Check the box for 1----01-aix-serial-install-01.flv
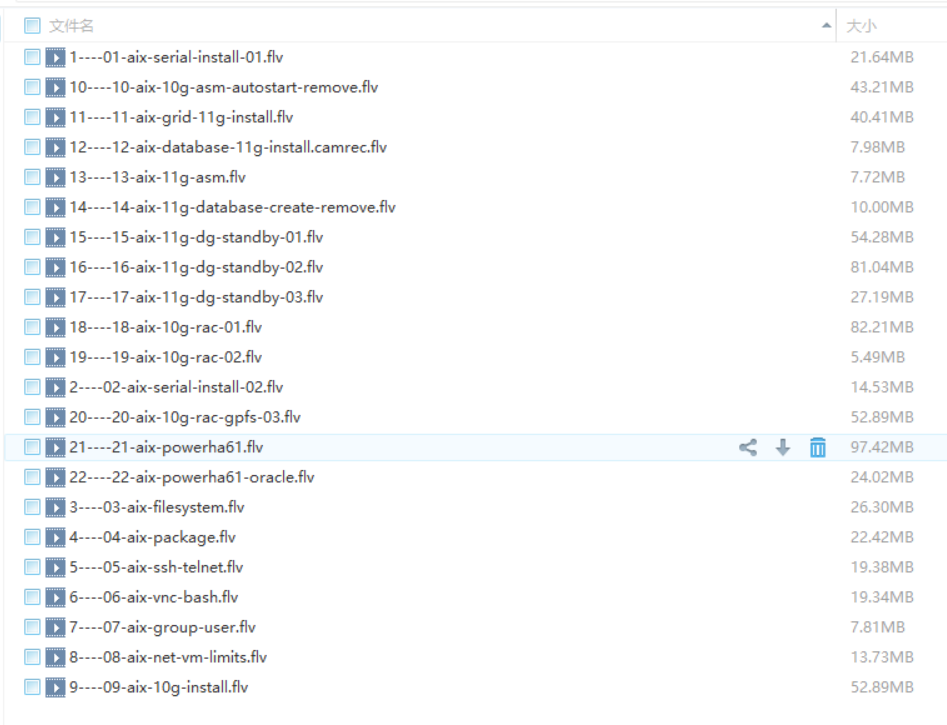 [x=32, y=57]
